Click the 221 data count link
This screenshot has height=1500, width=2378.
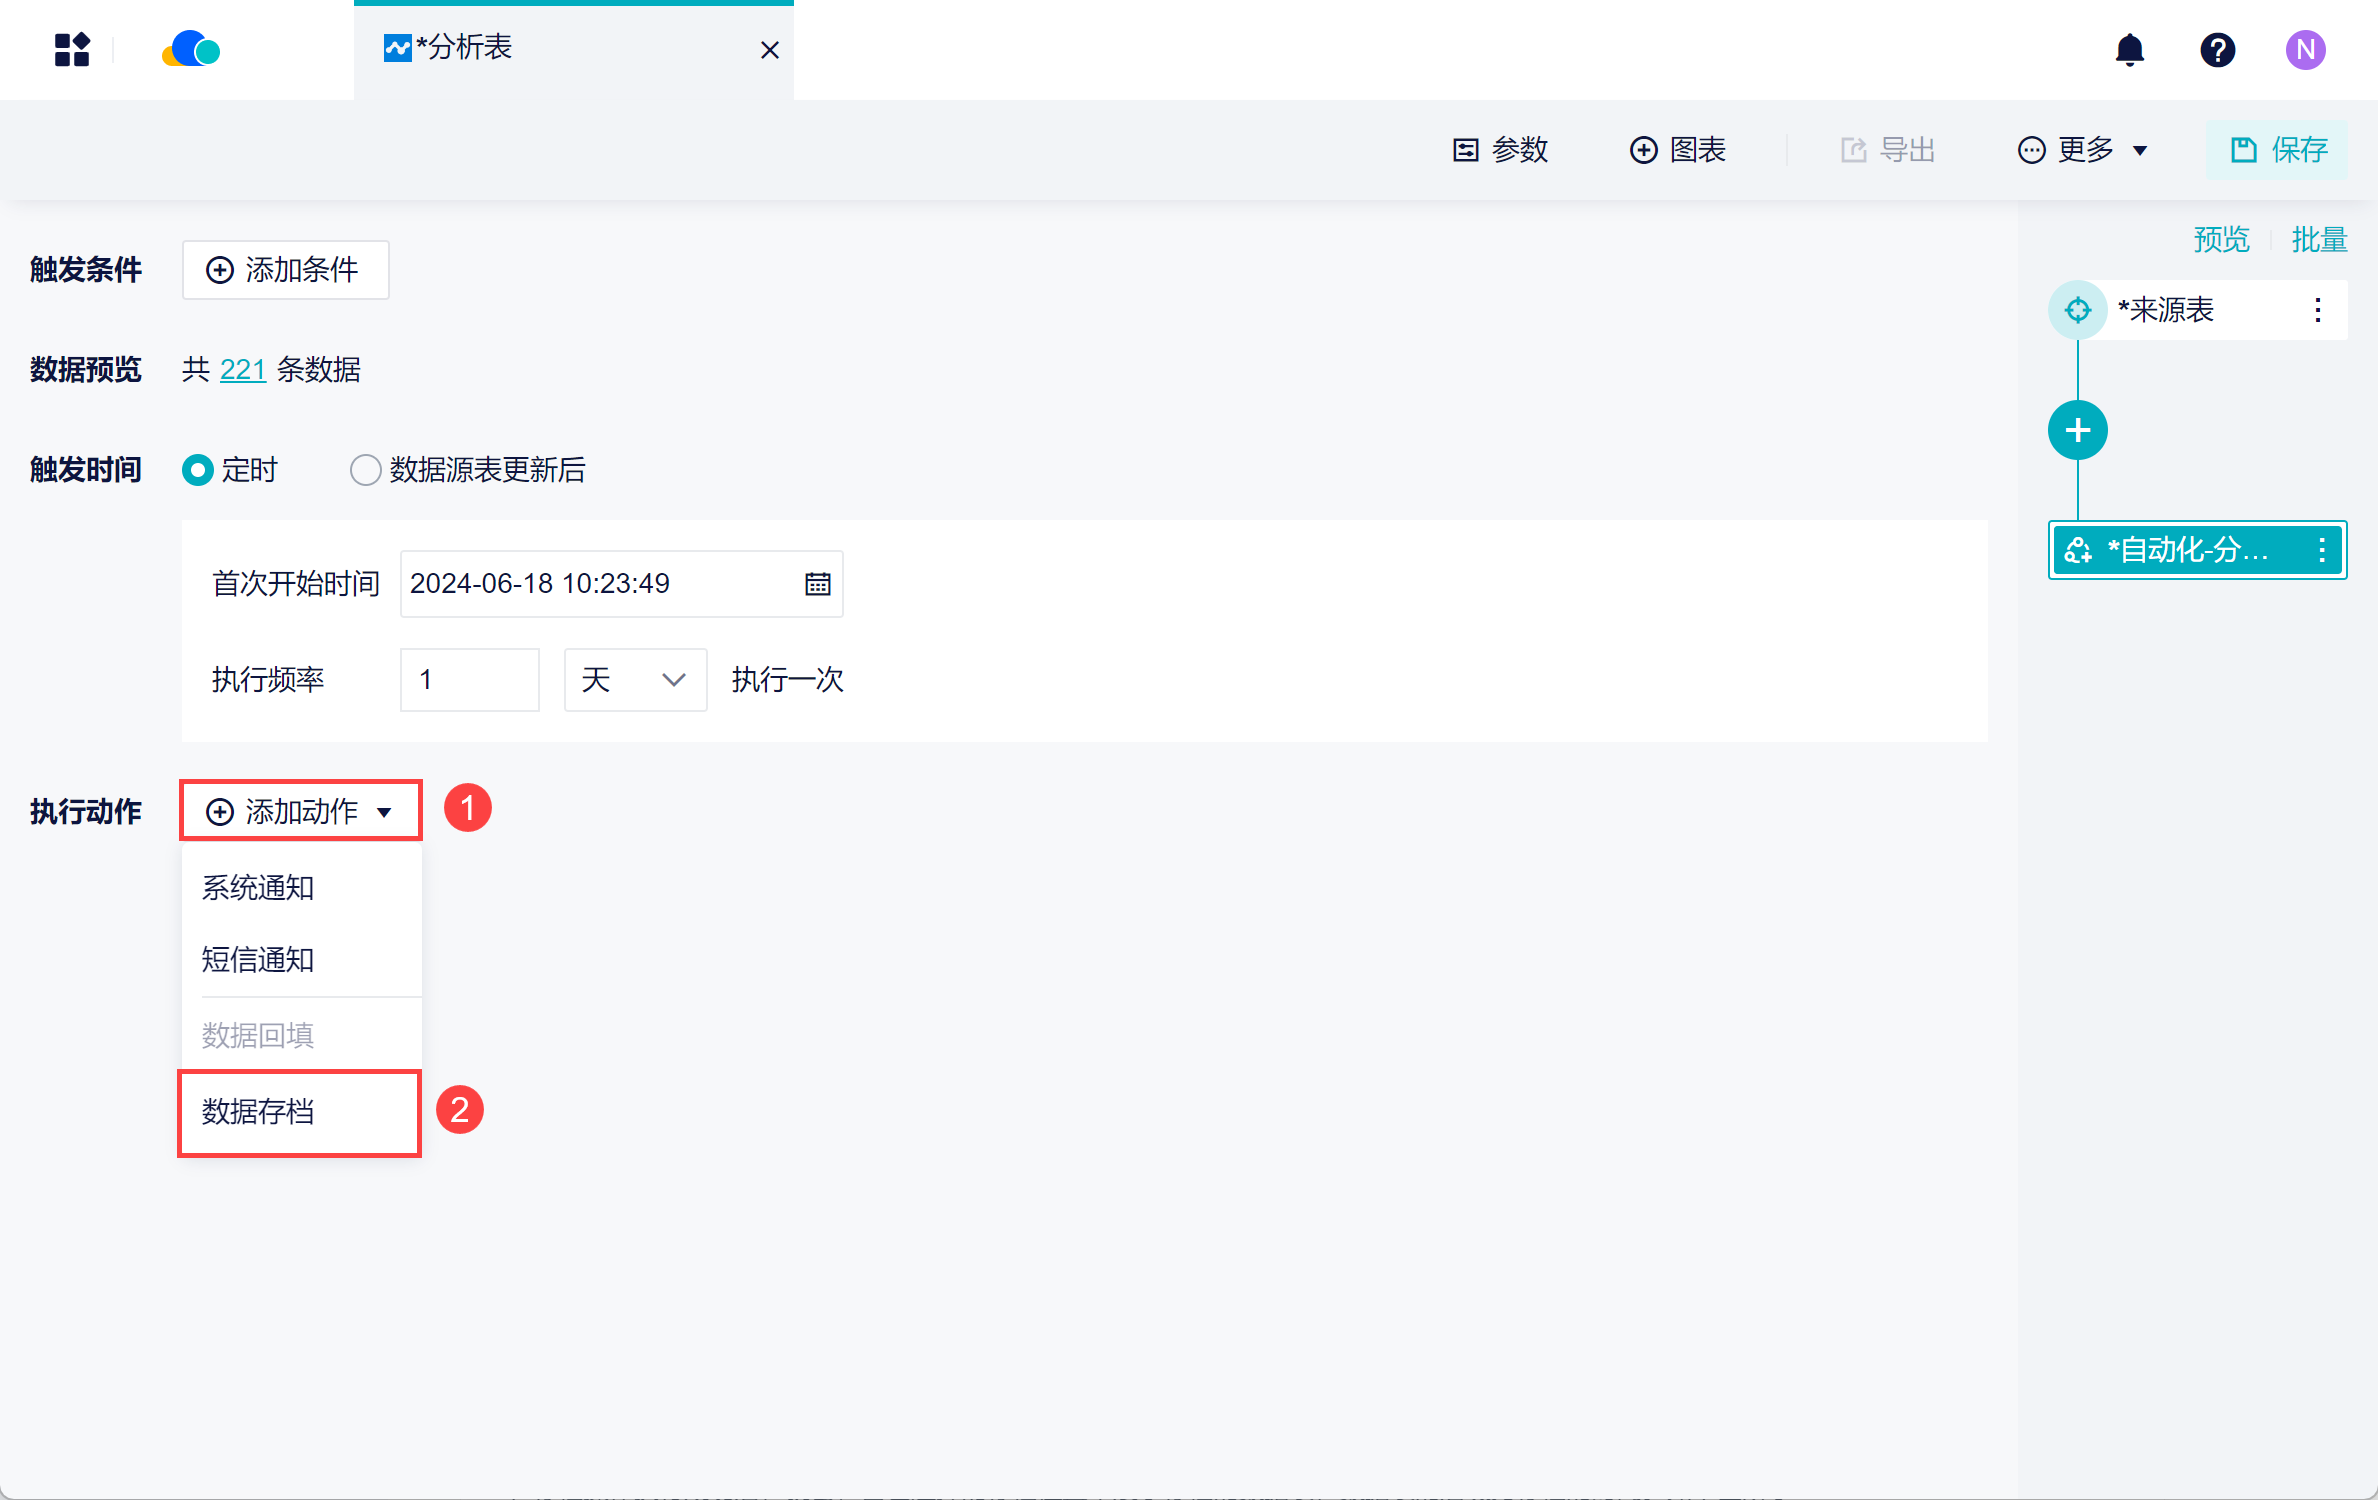click(x=242, y=370)
